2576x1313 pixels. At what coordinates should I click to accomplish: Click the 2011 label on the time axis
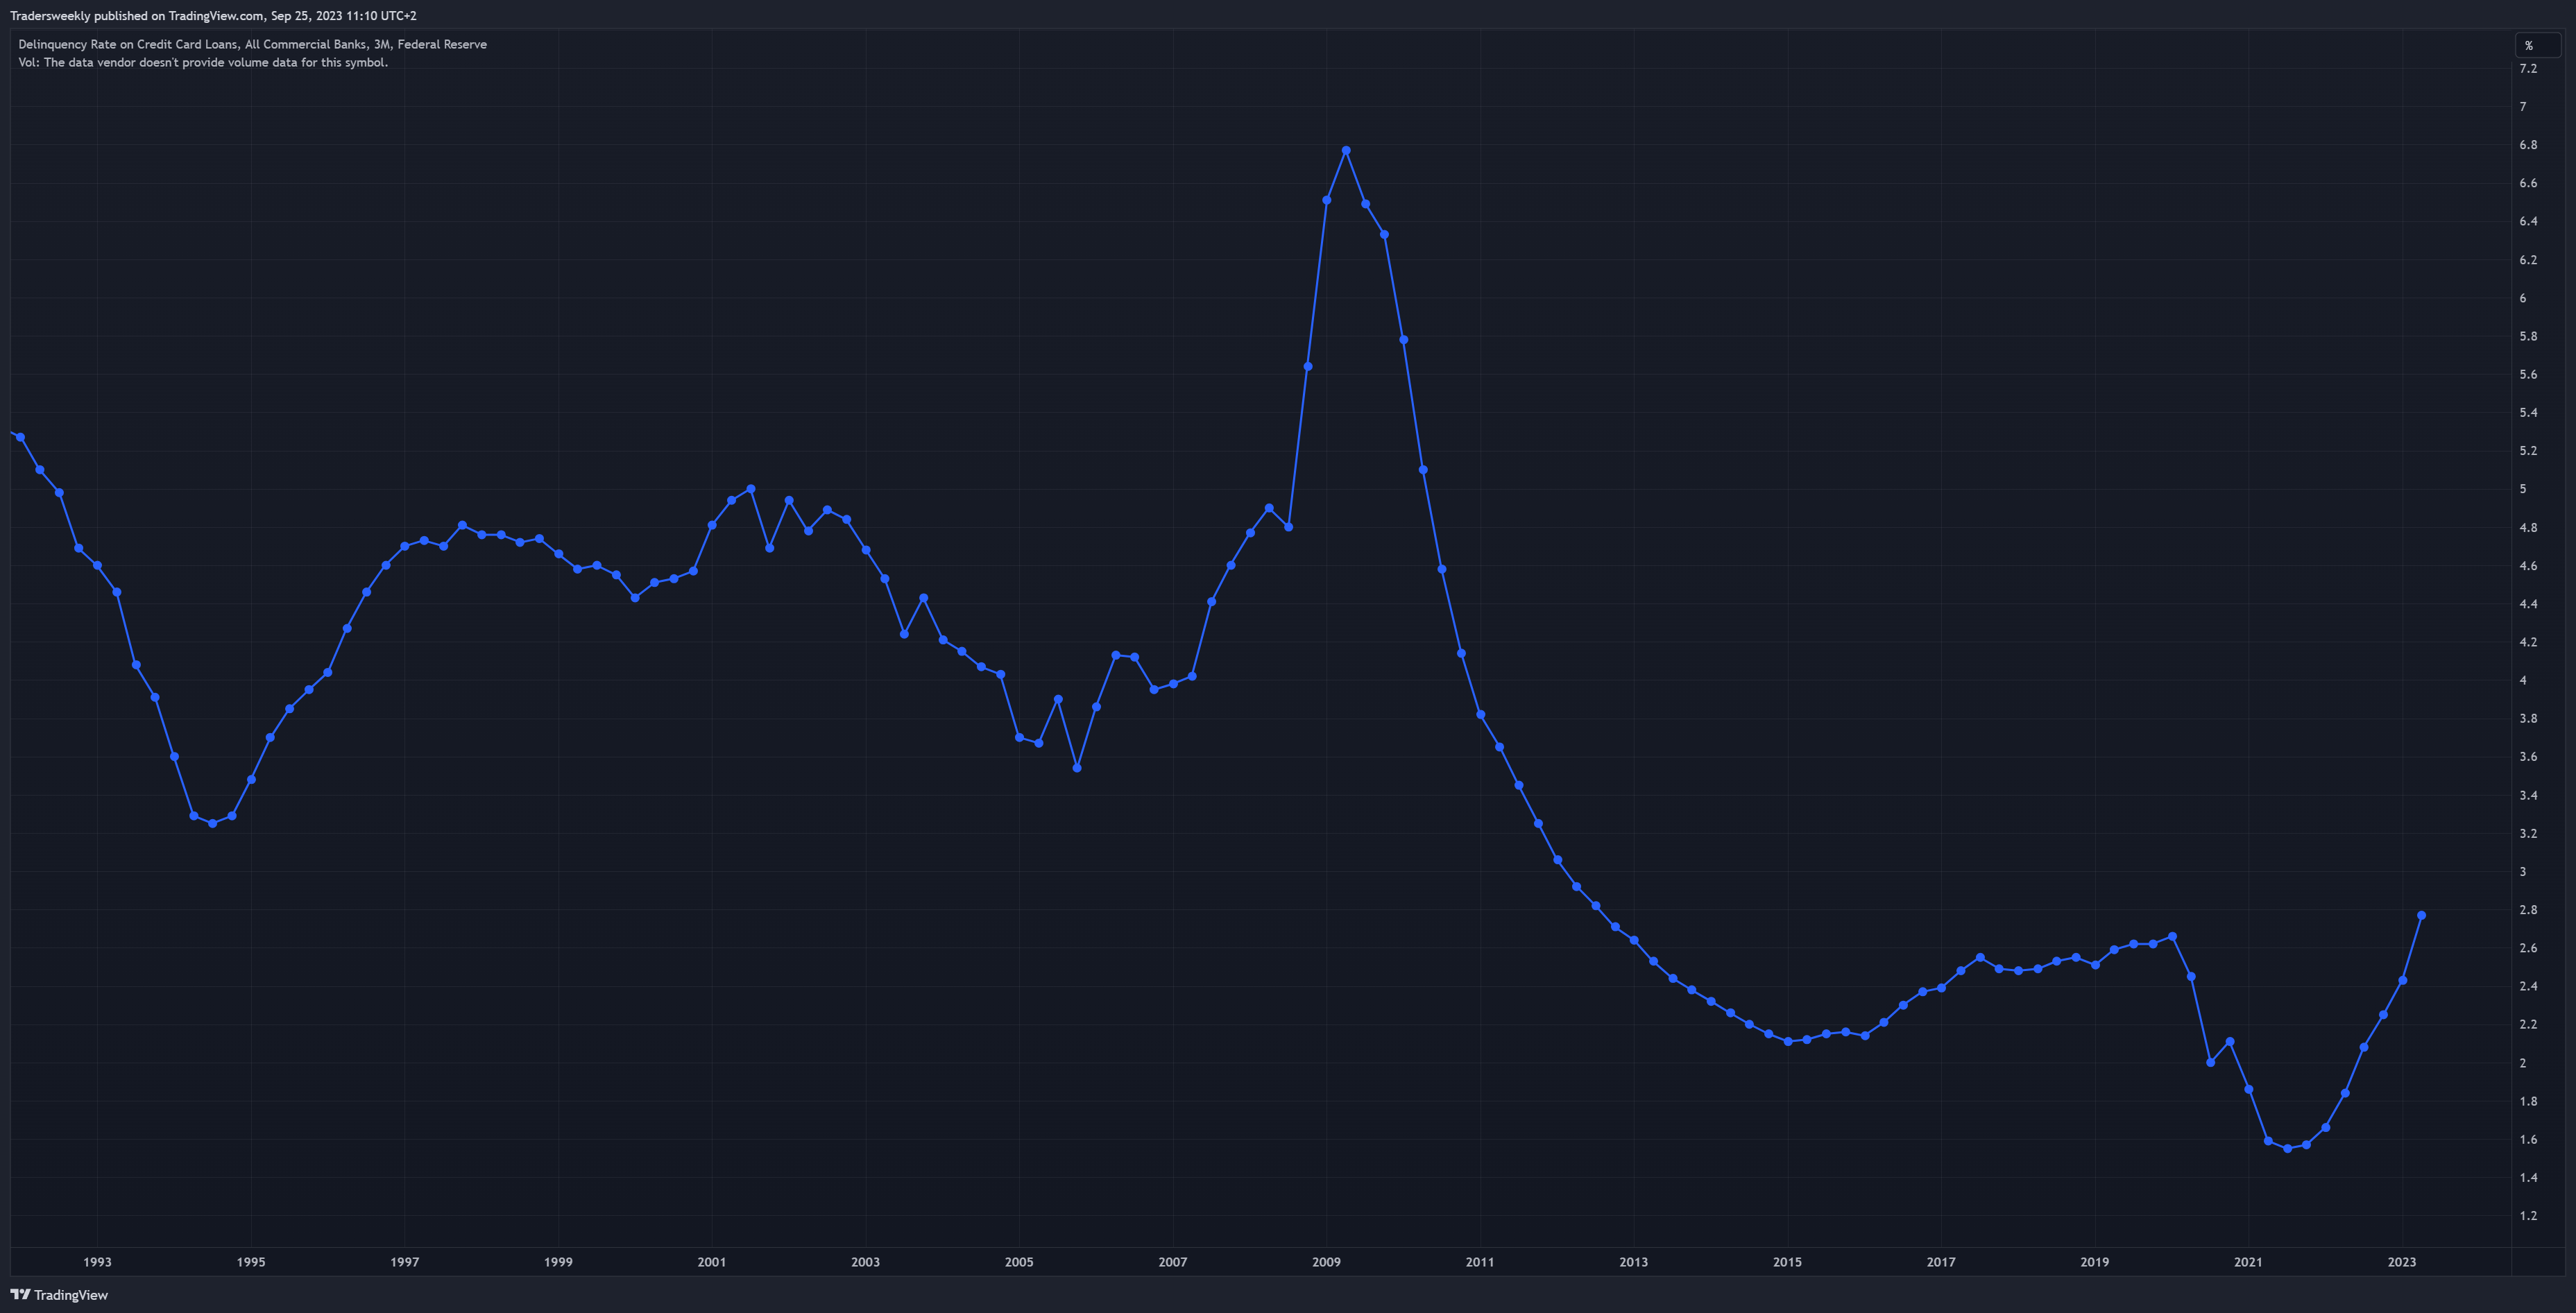1480,1262
